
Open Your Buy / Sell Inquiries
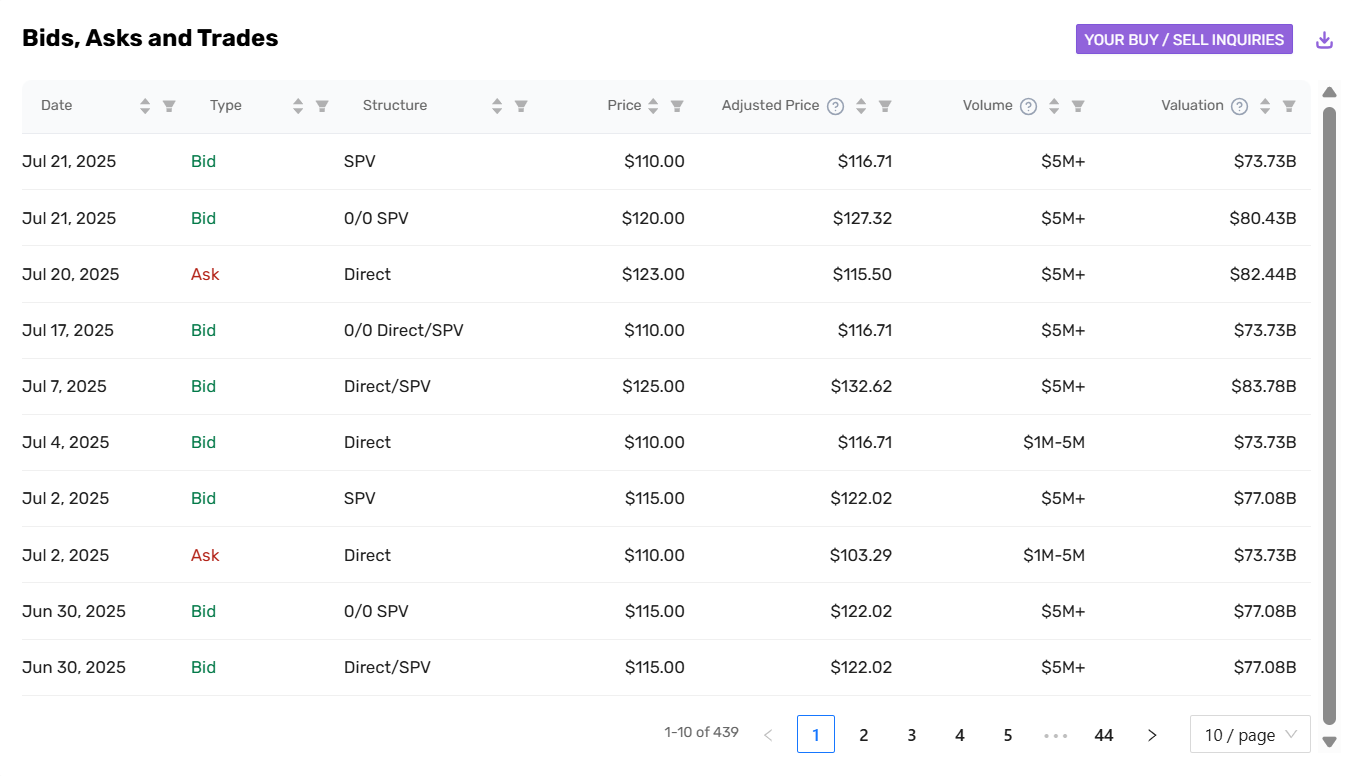(1184, 39)
